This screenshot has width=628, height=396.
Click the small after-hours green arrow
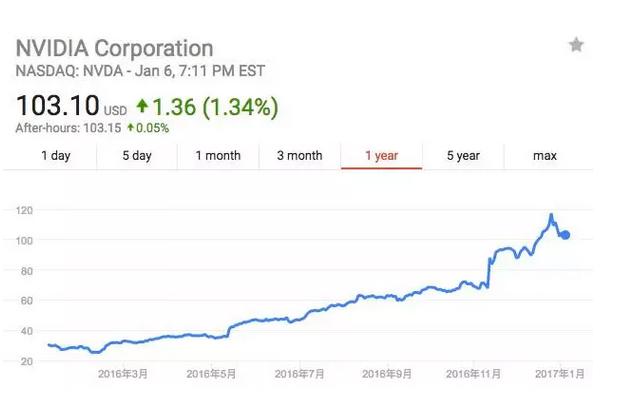pos(131,128)
